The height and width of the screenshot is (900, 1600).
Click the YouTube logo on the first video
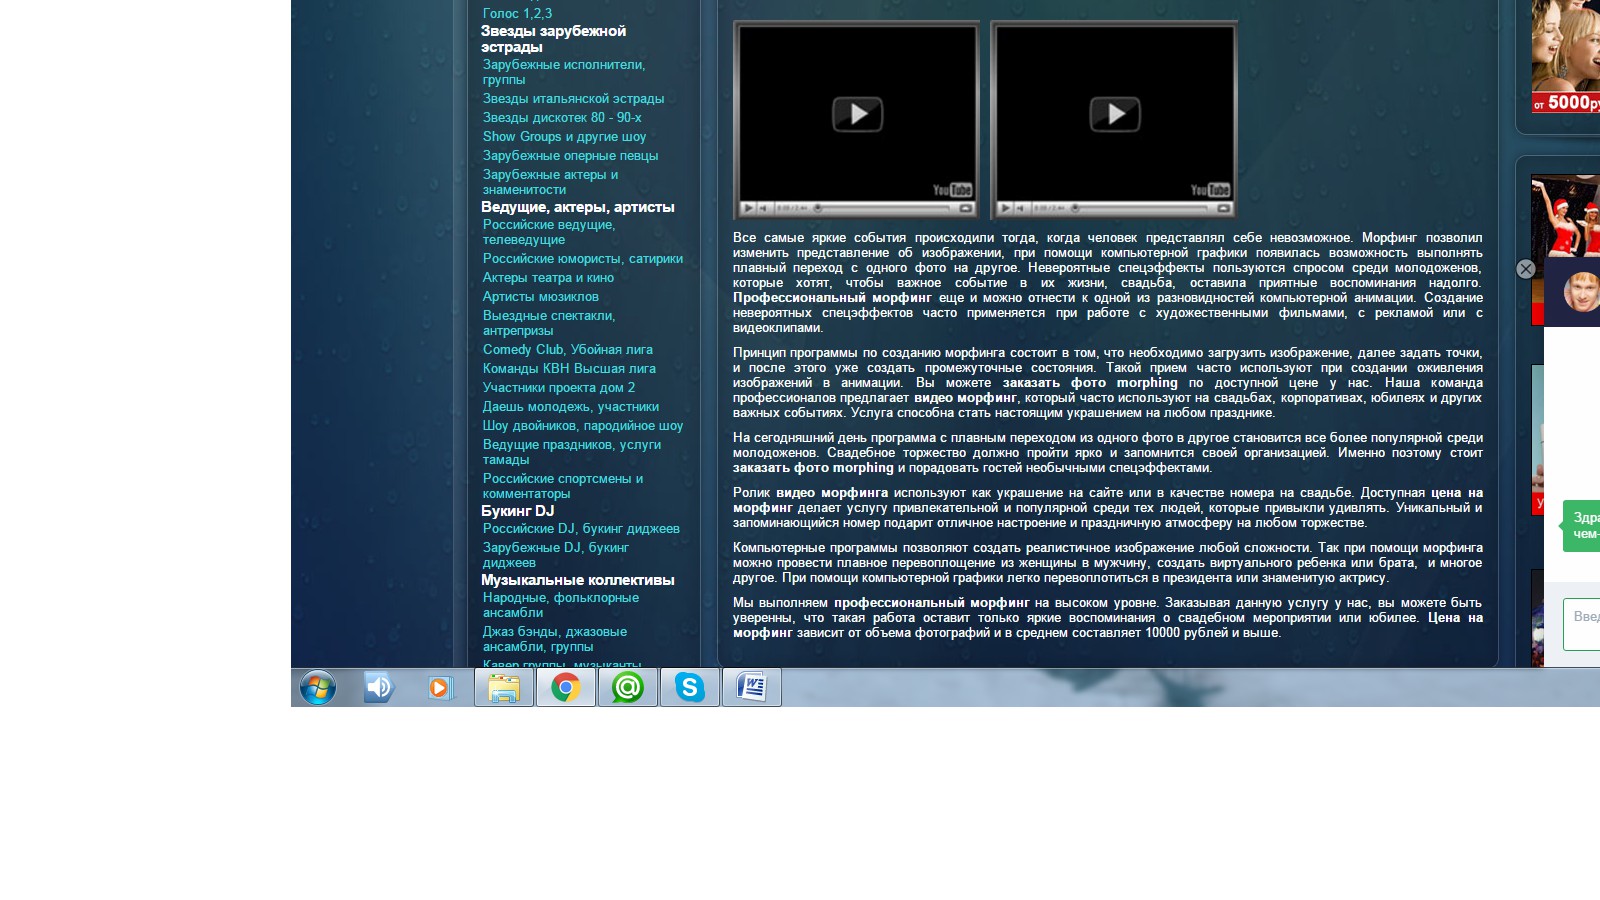pos(952,190)
